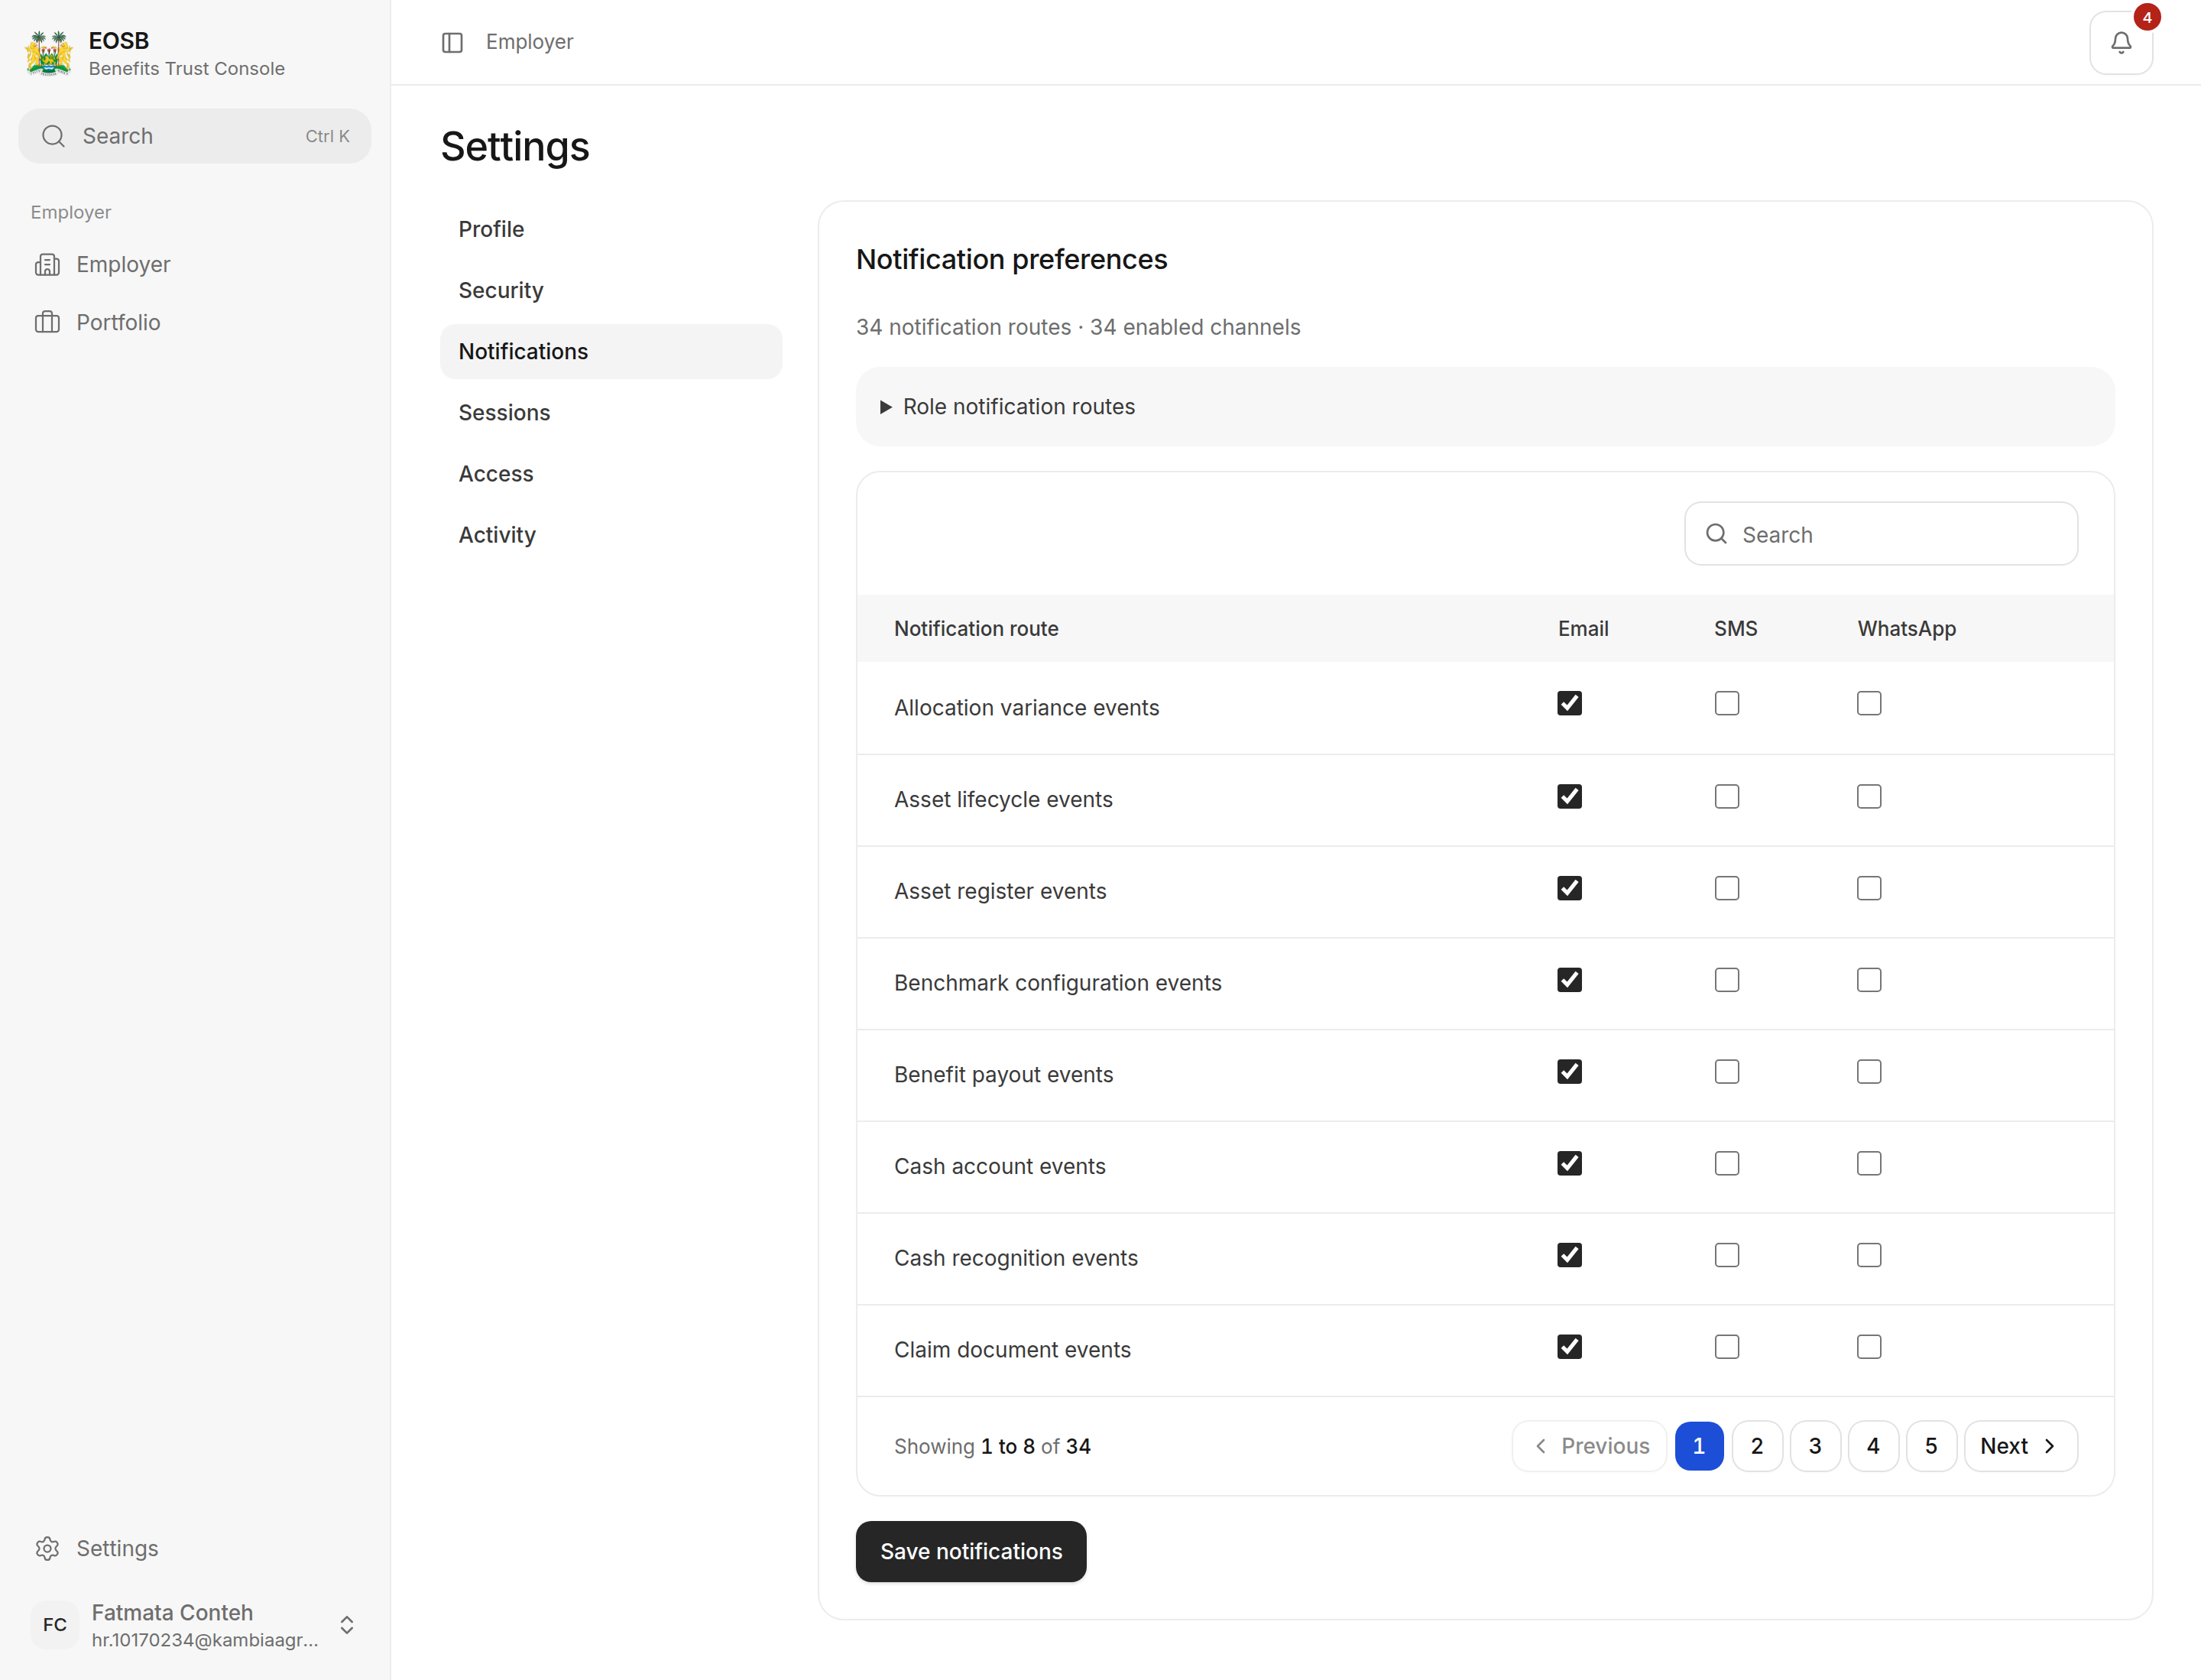Image resolution: width=2201 pixels, height=1680 pixels.
Task: Open the Sessions settings tab
Action: click(610, 413)
